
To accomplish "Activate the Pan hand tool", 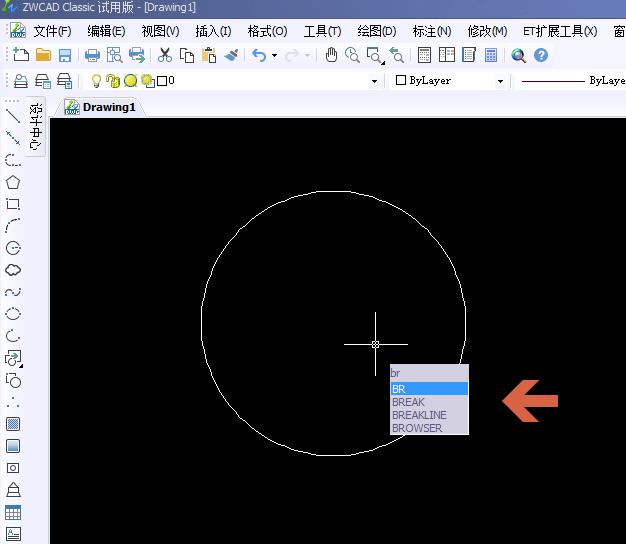I will point(332,55).
